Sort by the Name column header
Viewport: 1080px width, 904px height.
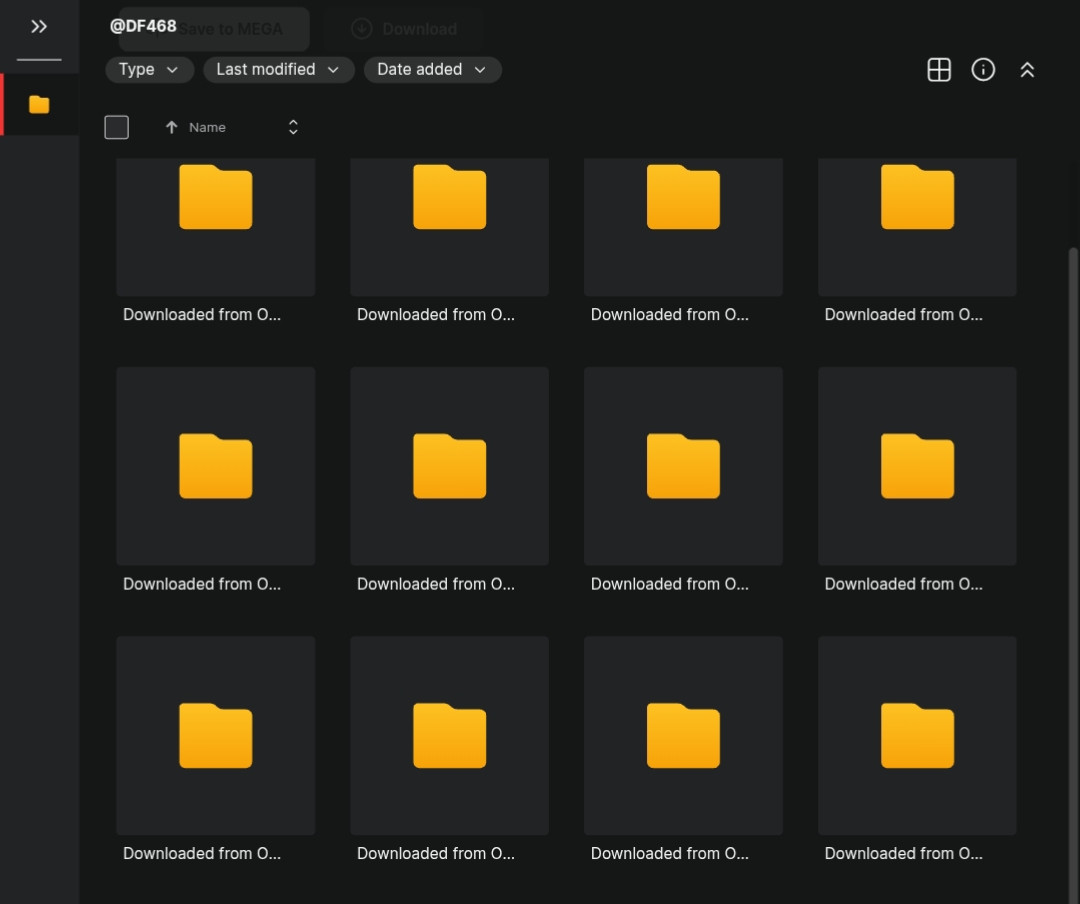point(207,127)
